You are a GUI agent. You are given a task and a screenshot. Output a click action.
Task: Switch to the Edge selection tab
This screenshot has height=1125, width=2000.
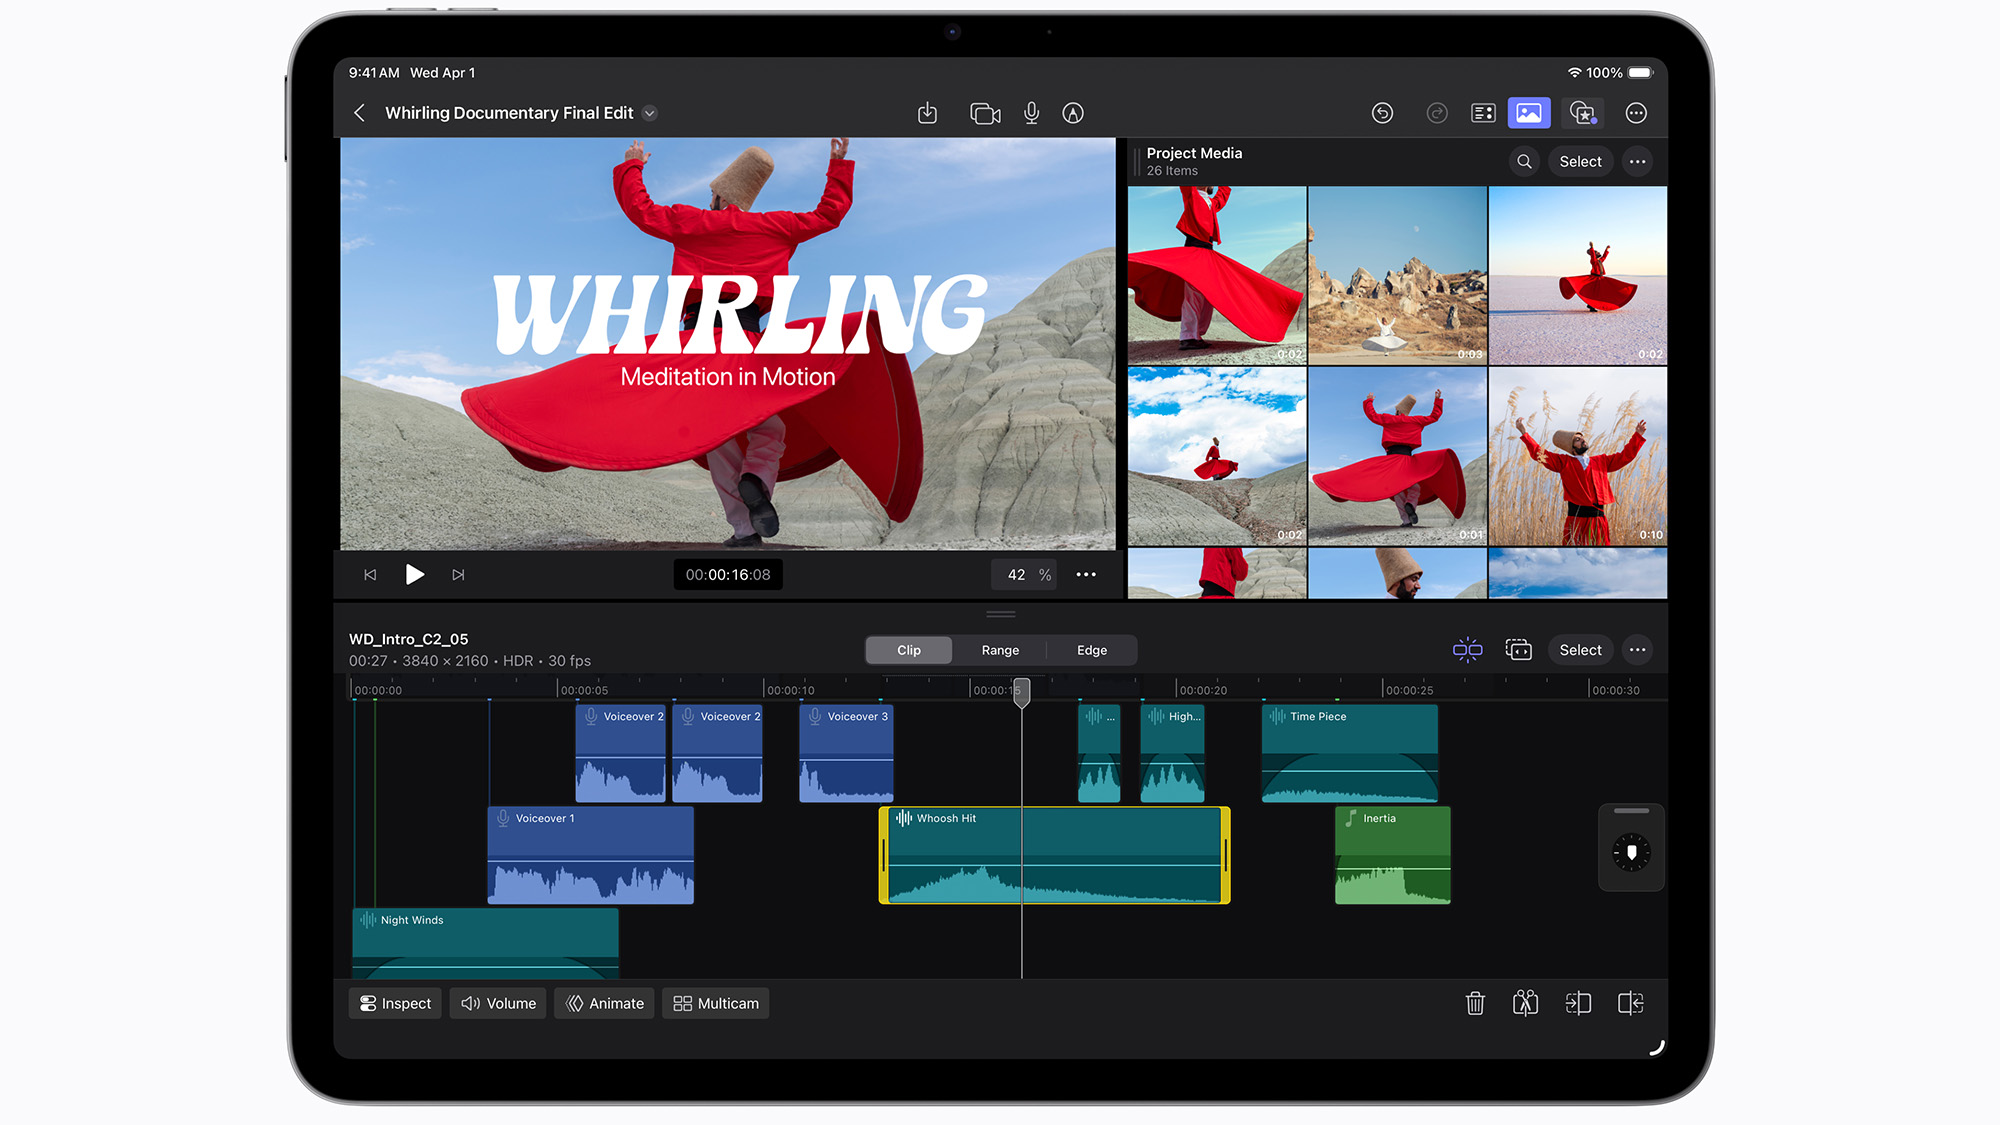[1091, 650]
